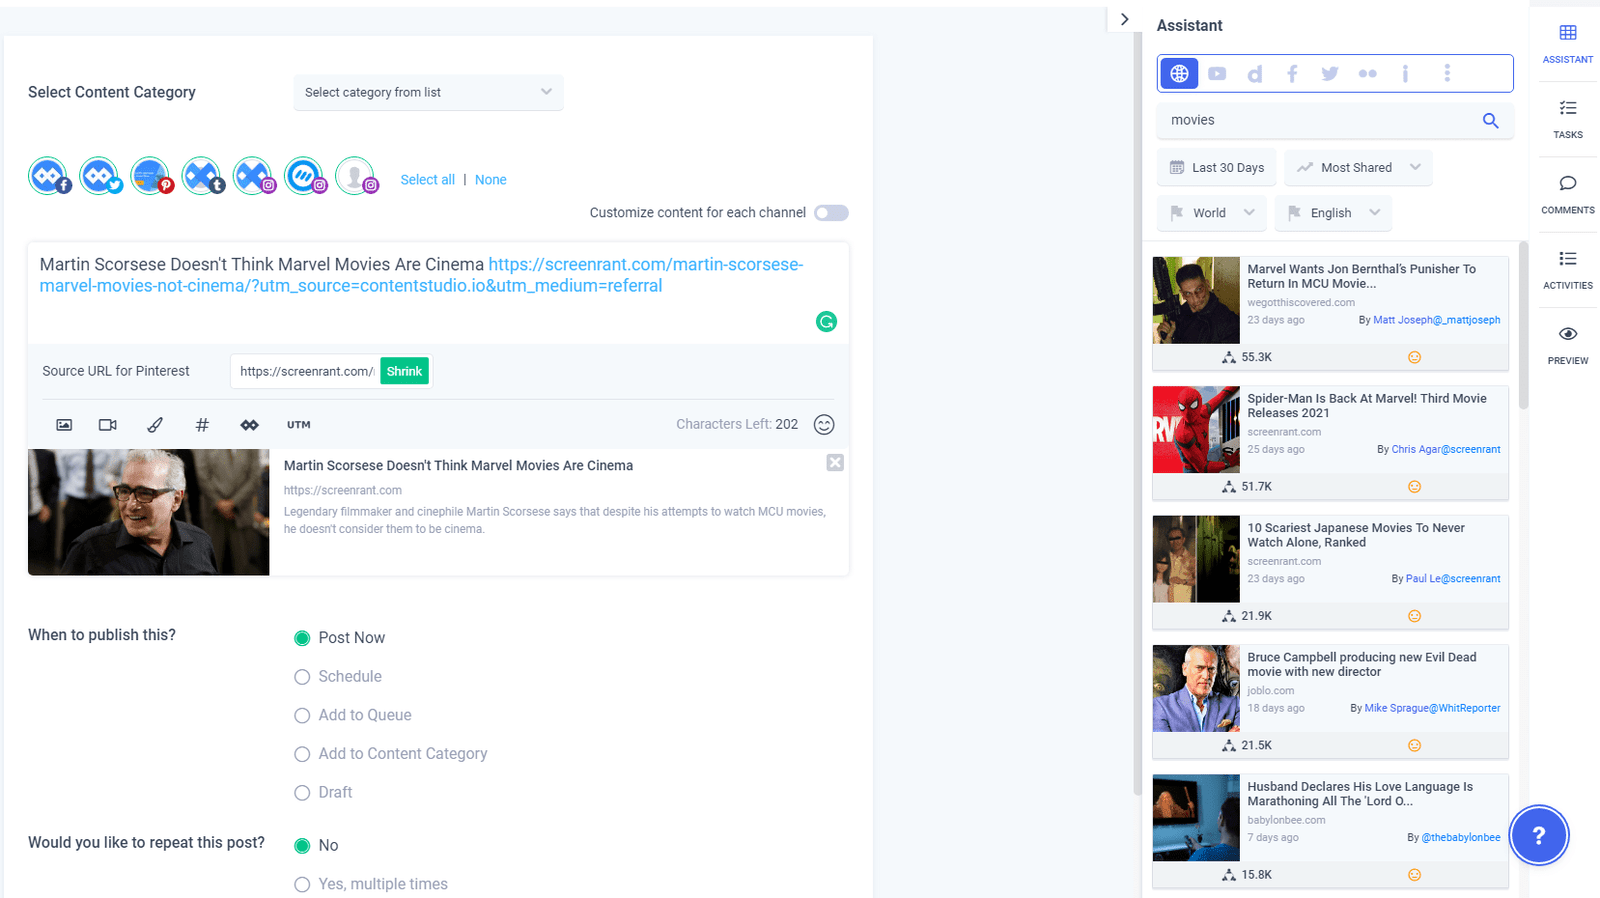
Task: Open Last 30 Days date filter
Action: click(1217, 168)
